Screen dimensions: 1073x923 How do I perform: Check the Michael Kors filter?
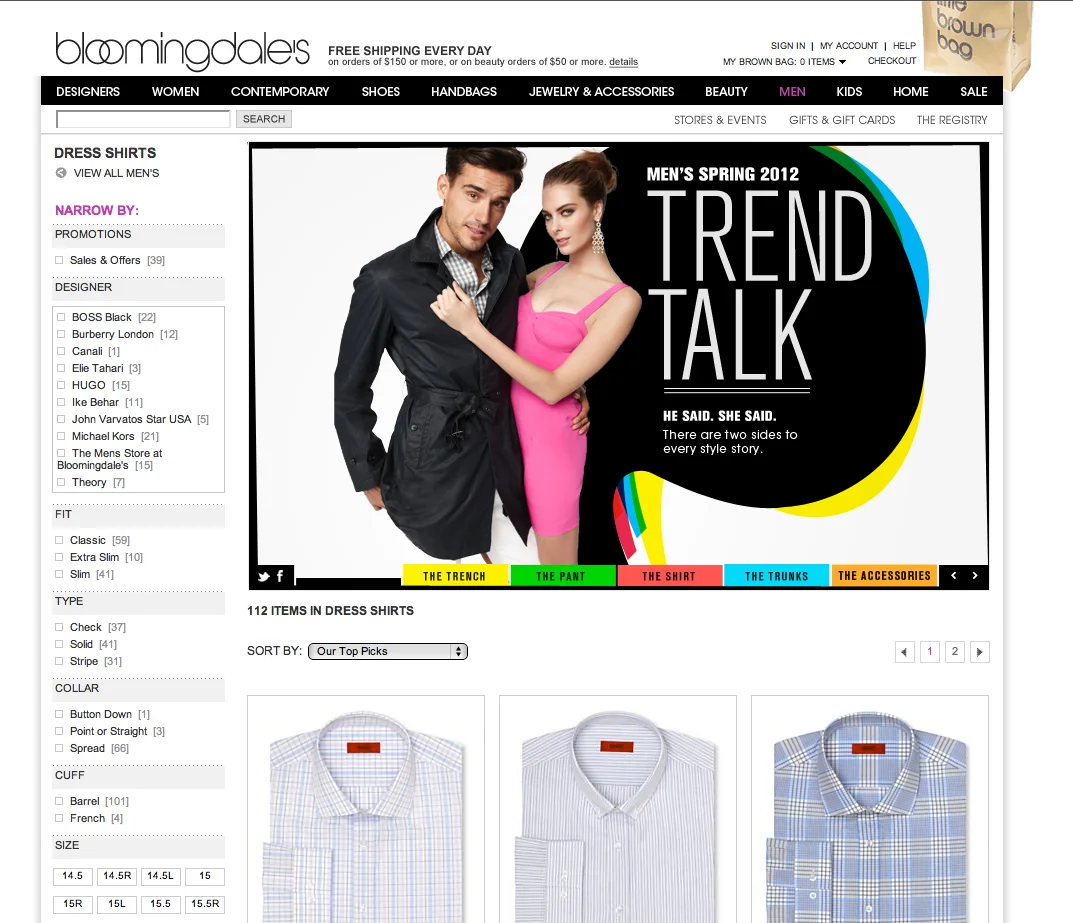(61, 437)
